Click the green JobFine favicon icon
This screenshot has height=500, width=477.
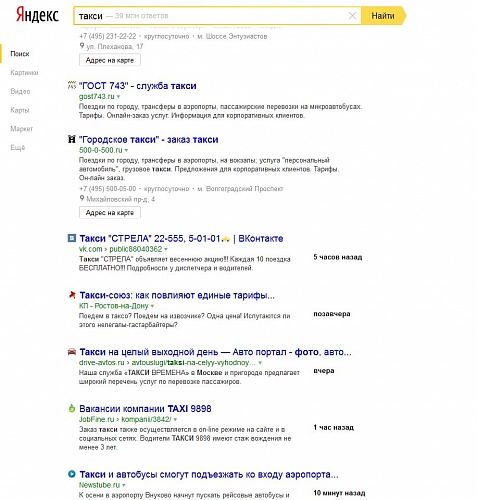click(x=72, y=408)
